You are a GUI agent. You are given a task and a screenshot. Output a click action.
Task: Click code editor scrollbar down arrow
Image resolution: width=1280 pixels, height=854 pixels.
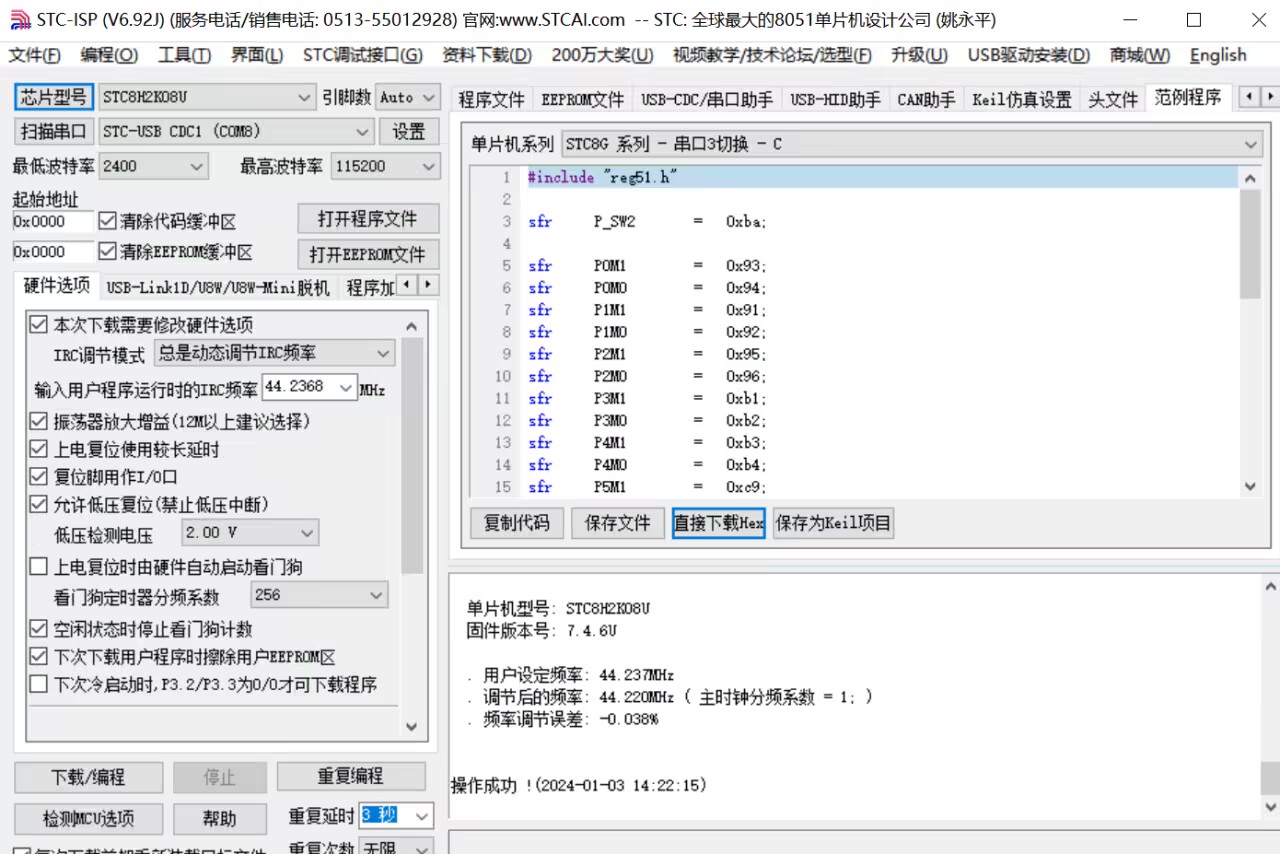(x=1250, y=486)
